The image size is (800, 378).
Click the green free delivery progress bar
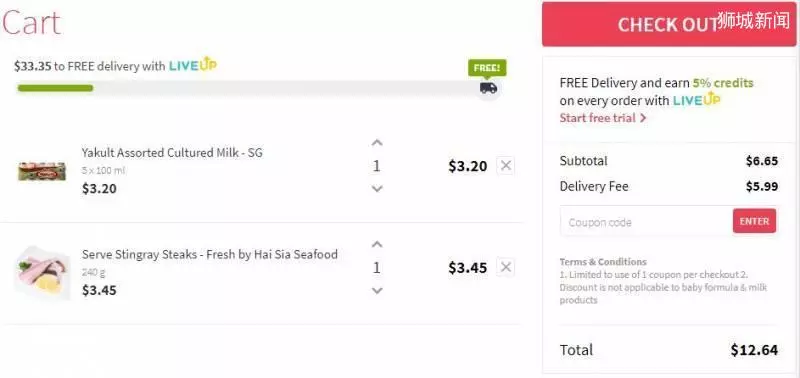pyautogui.click(x=55, y=88)
